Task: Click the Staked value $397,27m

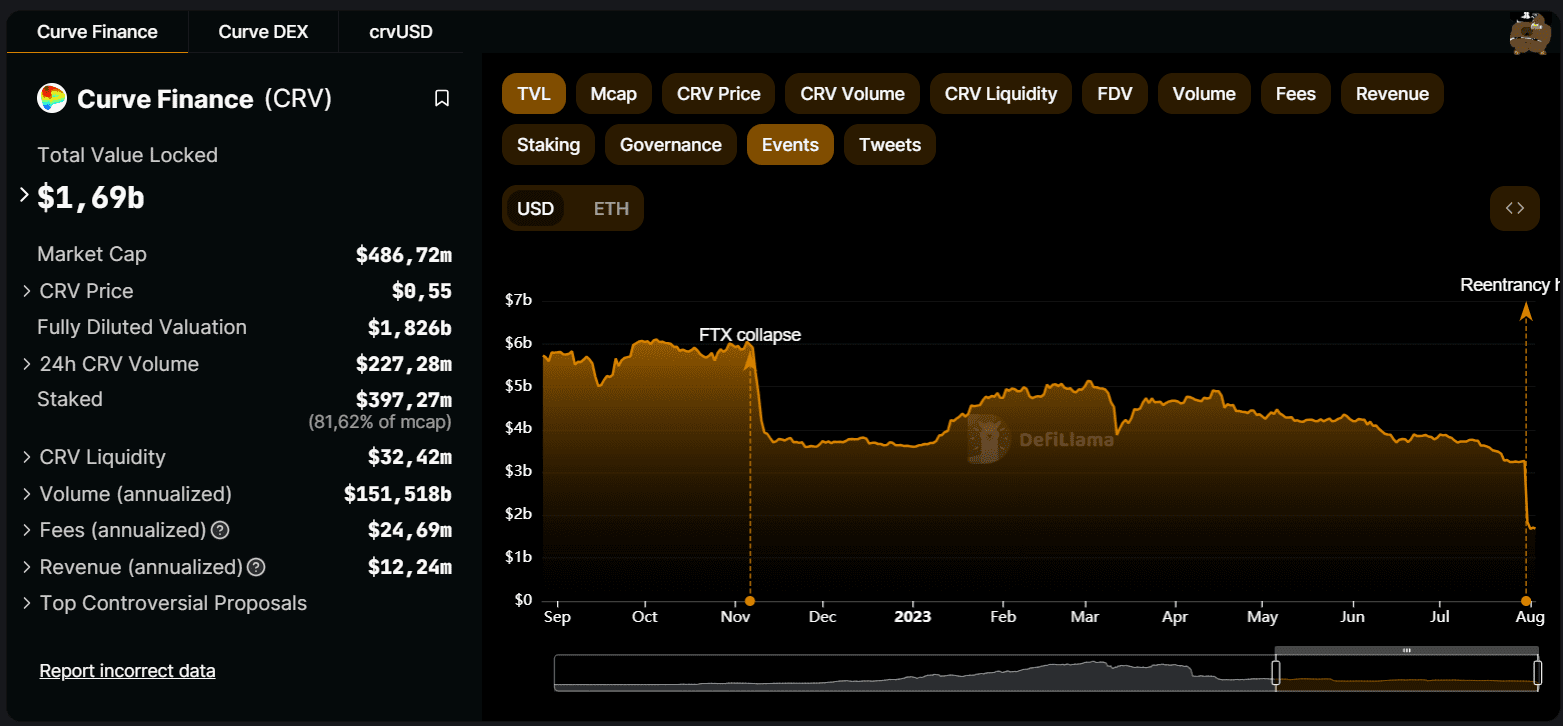Action: [404, 400]
